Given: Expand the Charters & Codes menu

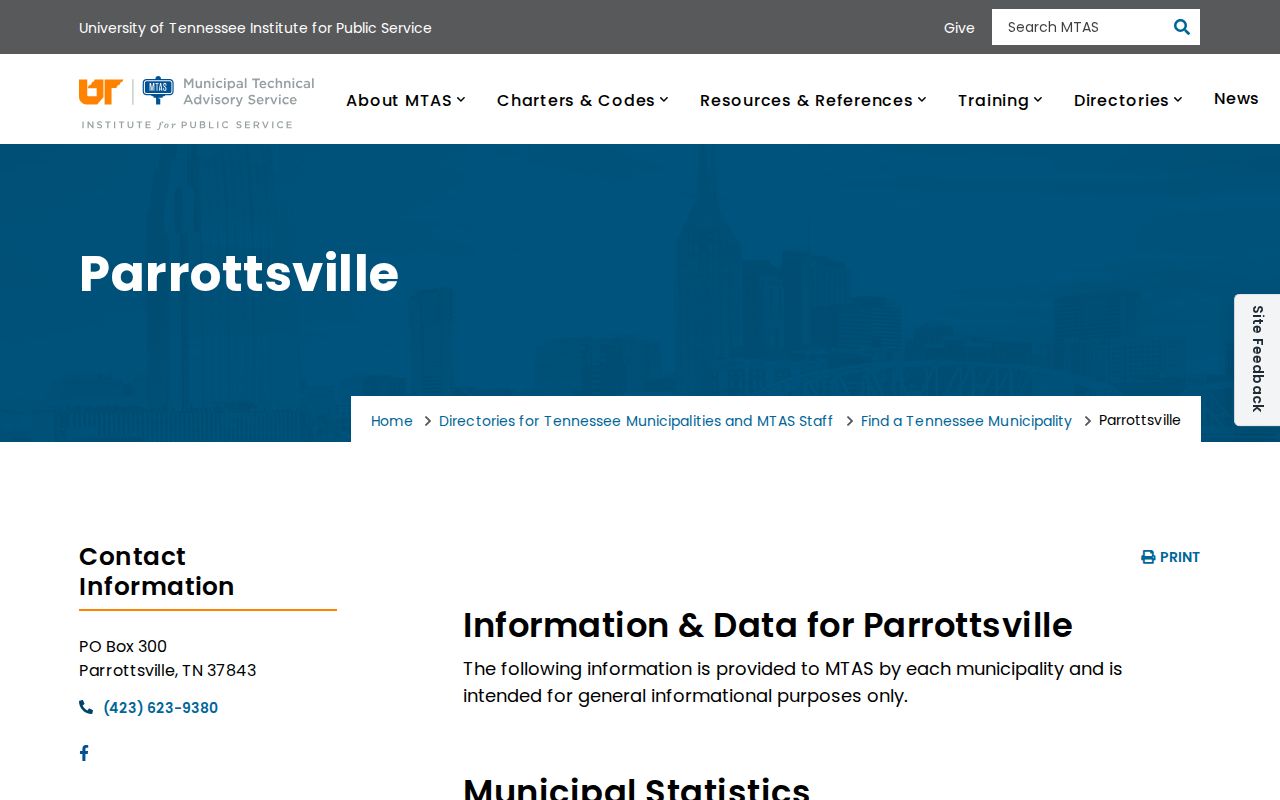Looking at the screenshot, I should 583,100.
